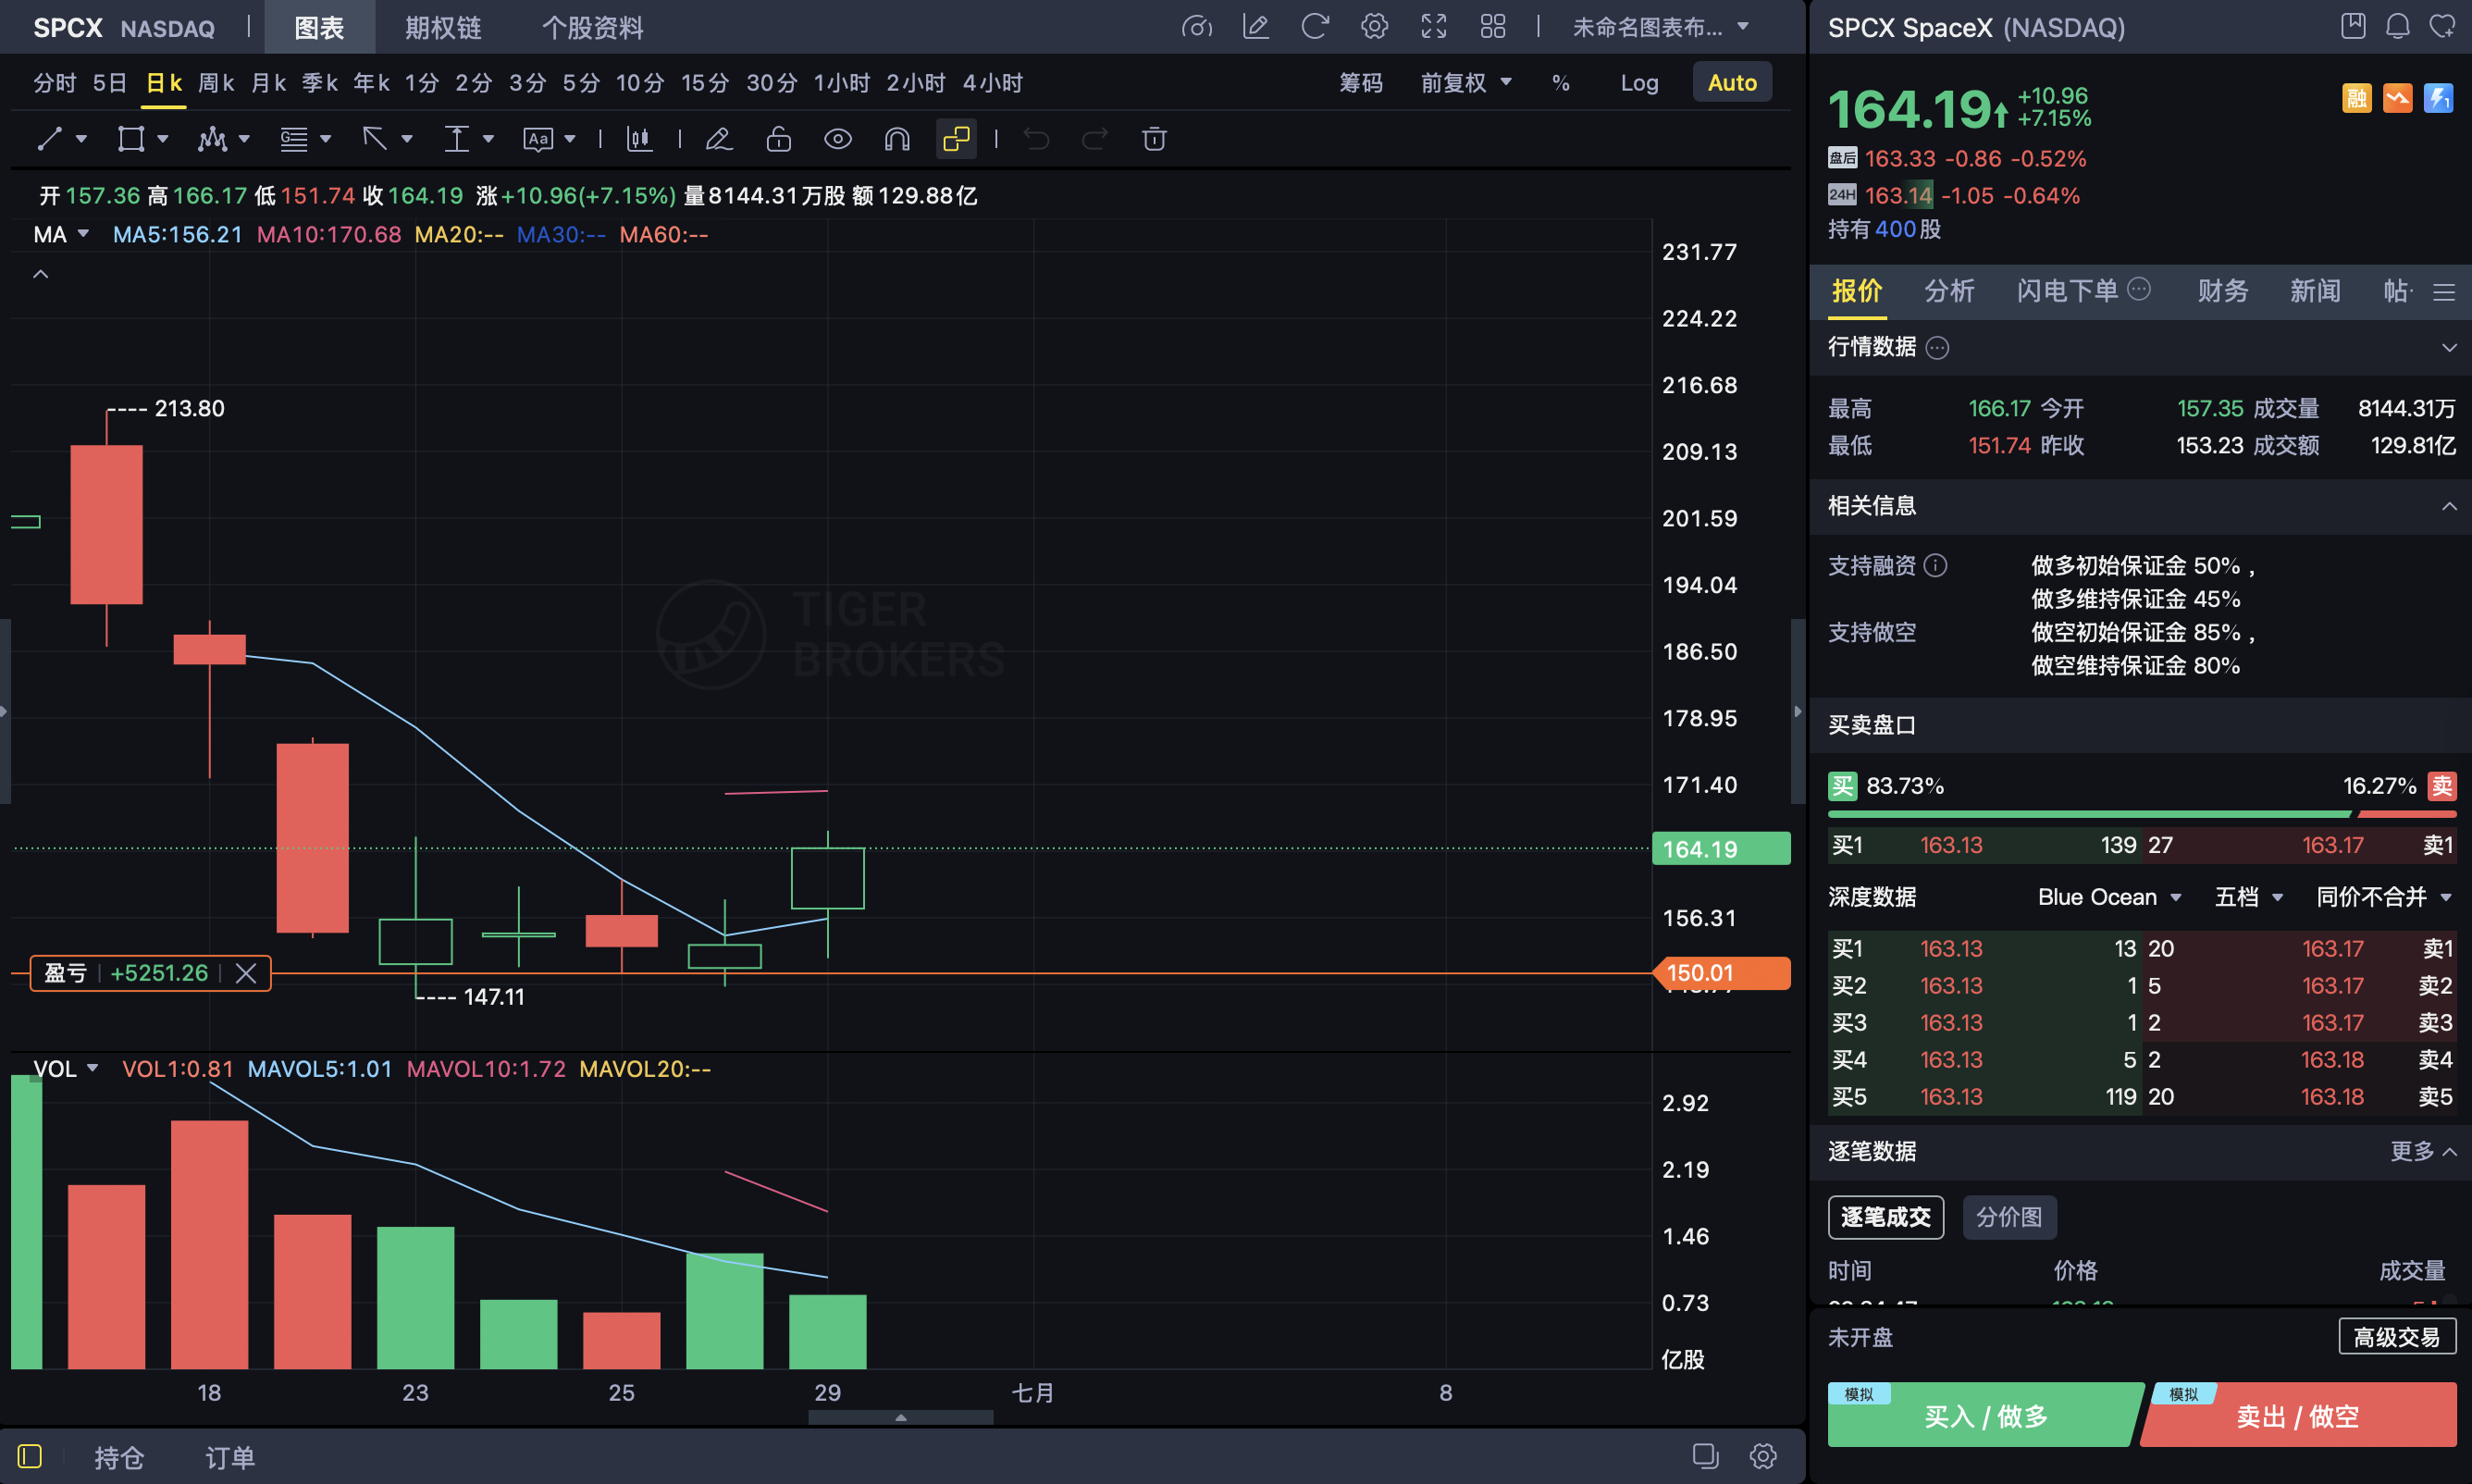
Task: Click the green 买入 / 做多 button
Action: [1984, 1415]
